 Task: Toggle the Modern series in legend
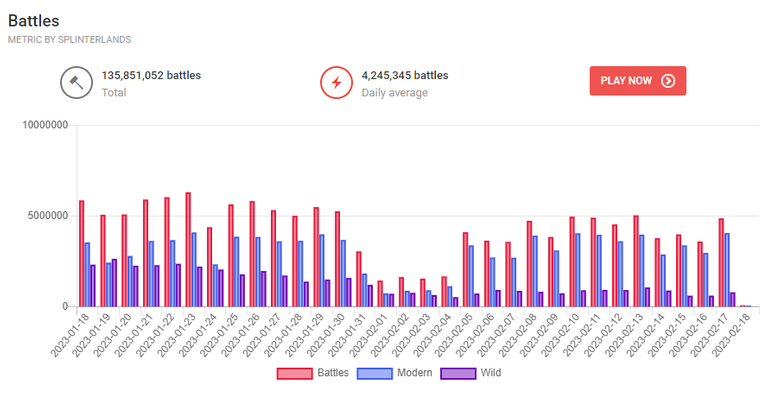point(395,373)
